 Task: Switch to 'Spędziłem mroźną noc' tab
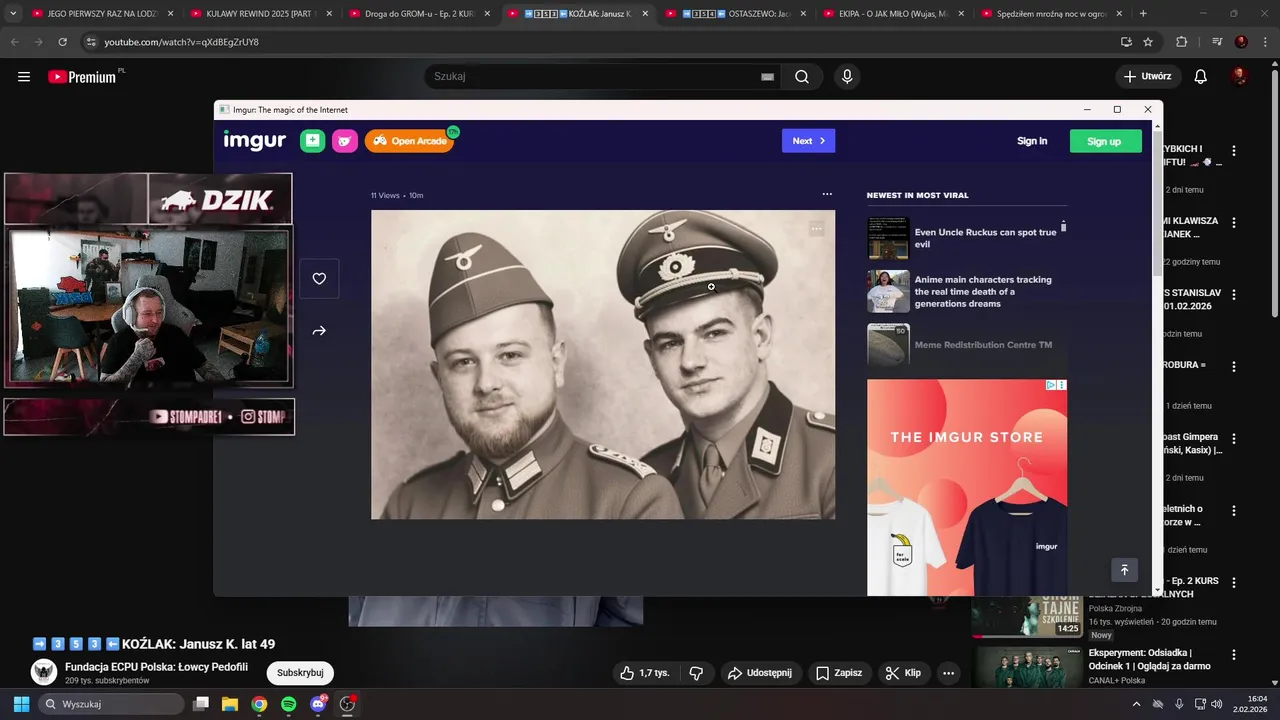coord(1052,14)
